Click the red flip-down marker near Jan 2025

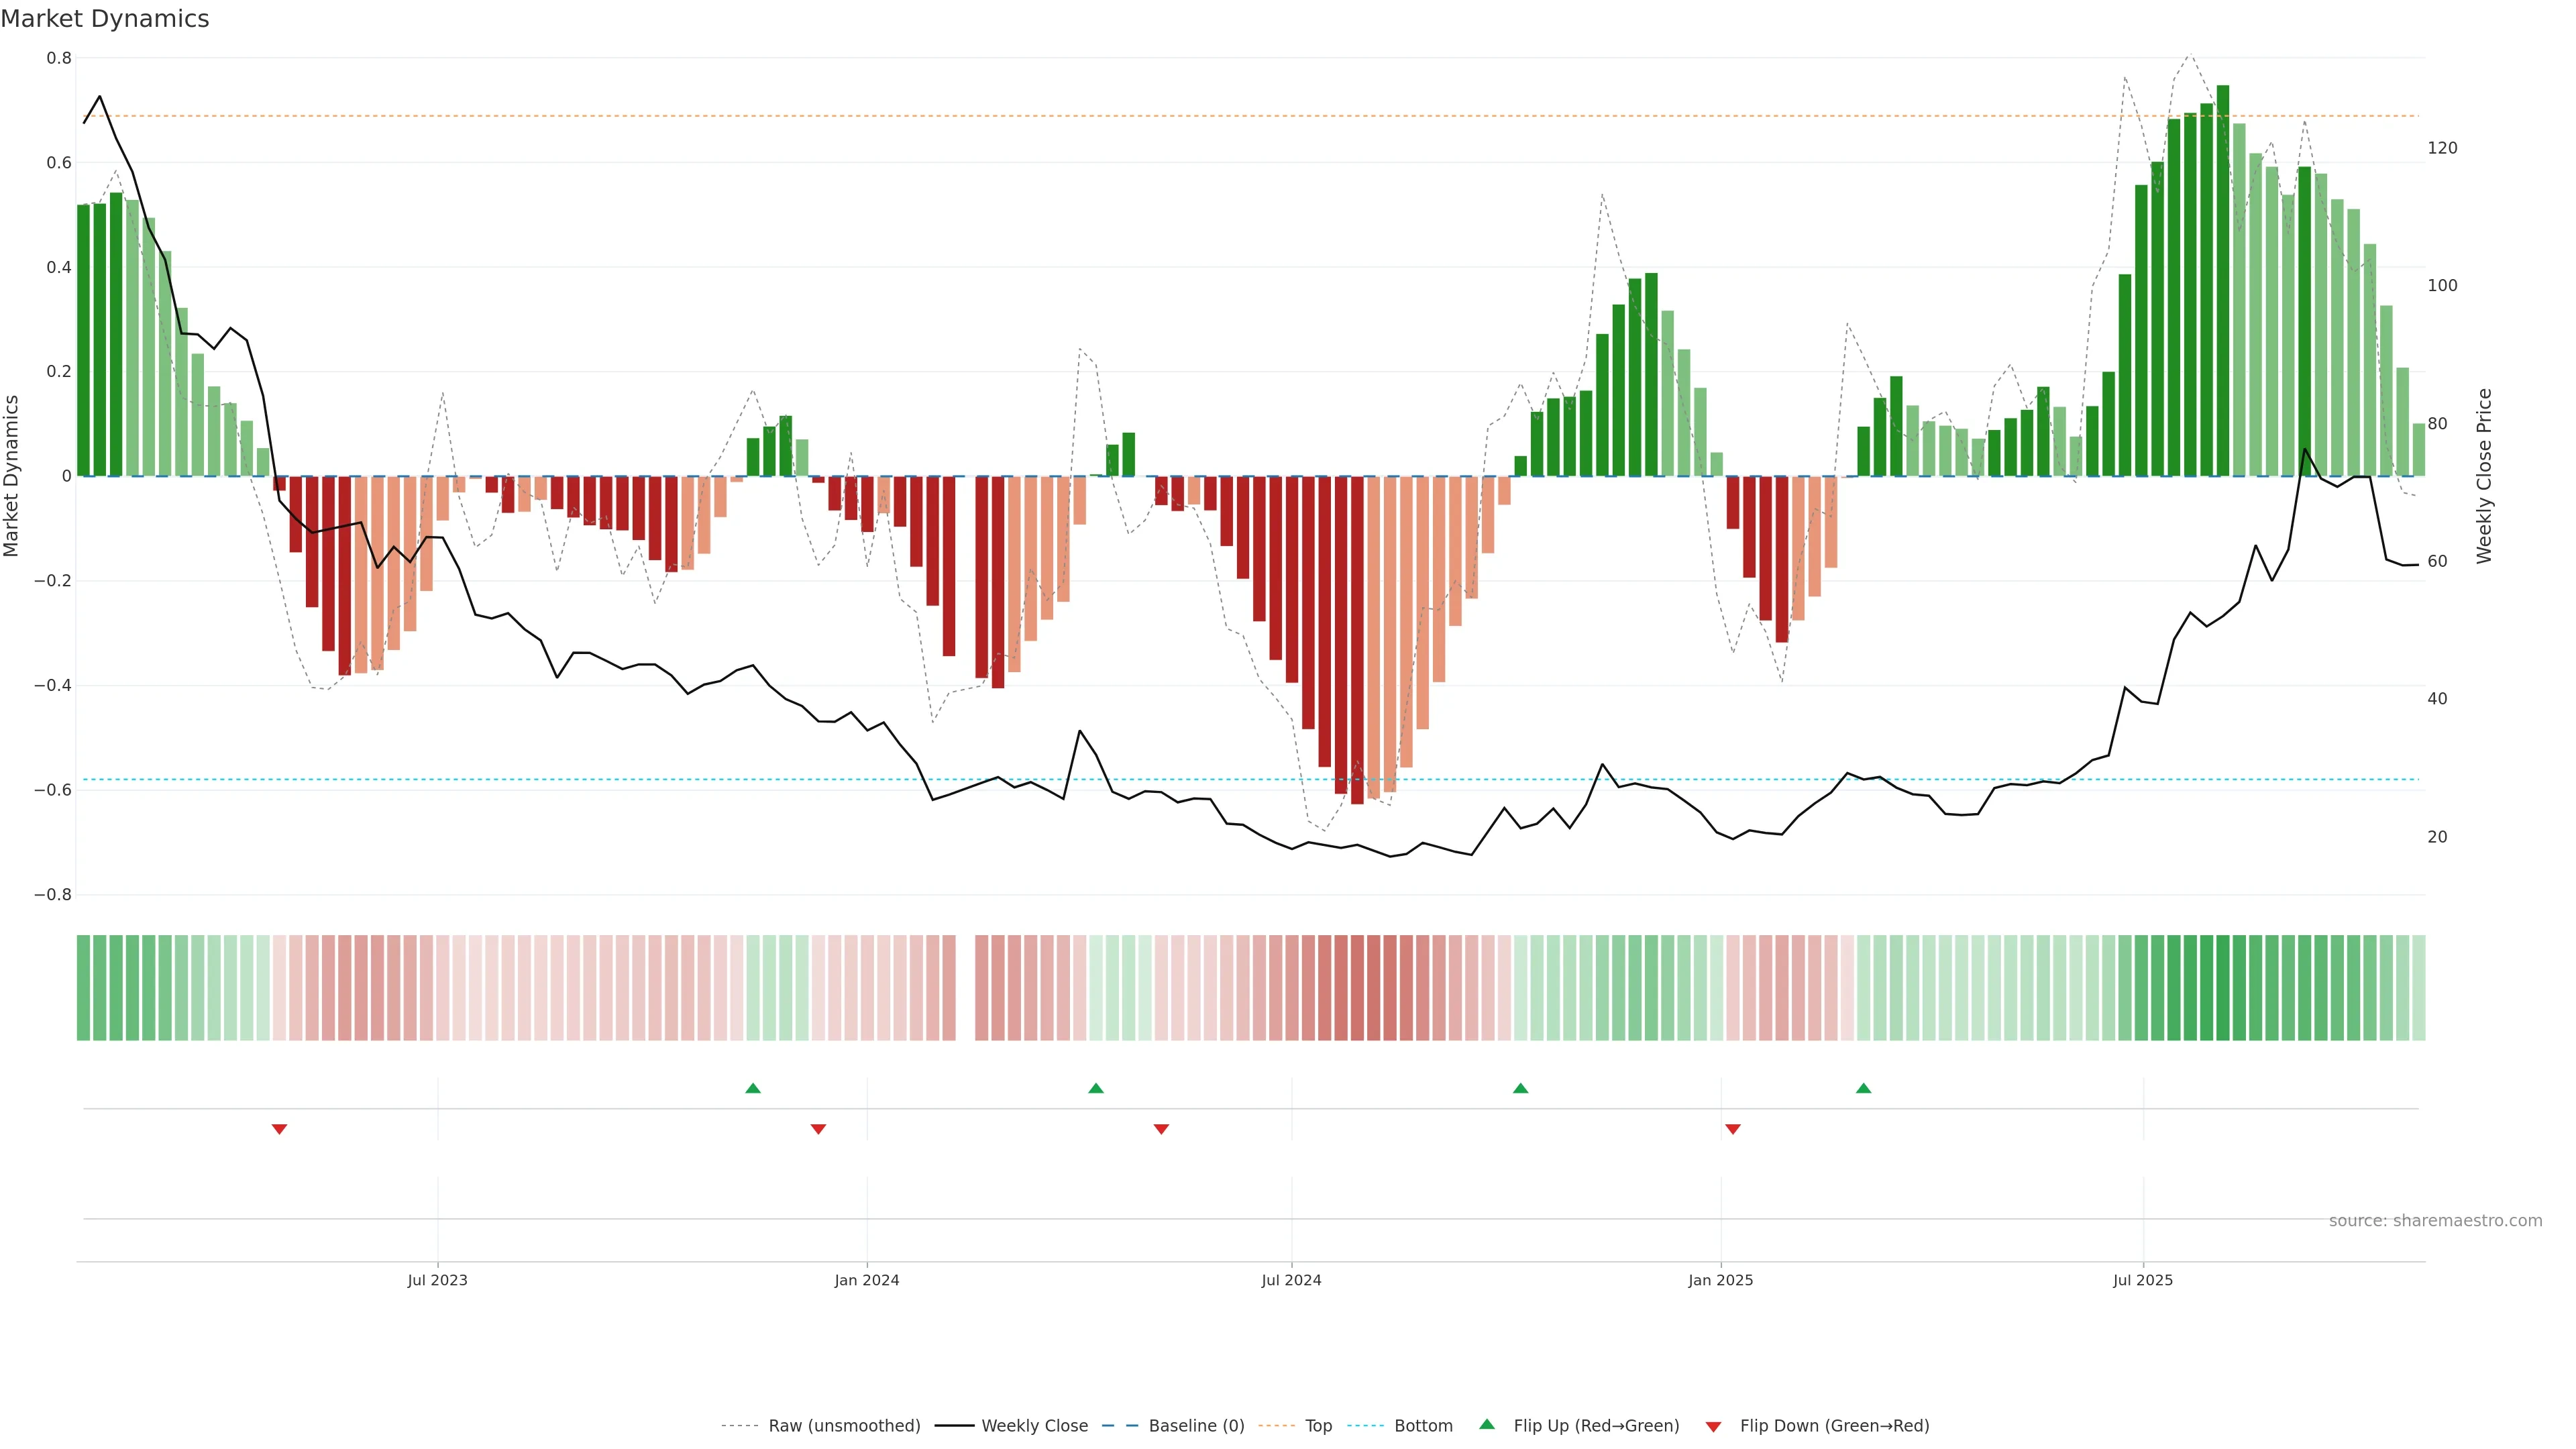1733,1129
